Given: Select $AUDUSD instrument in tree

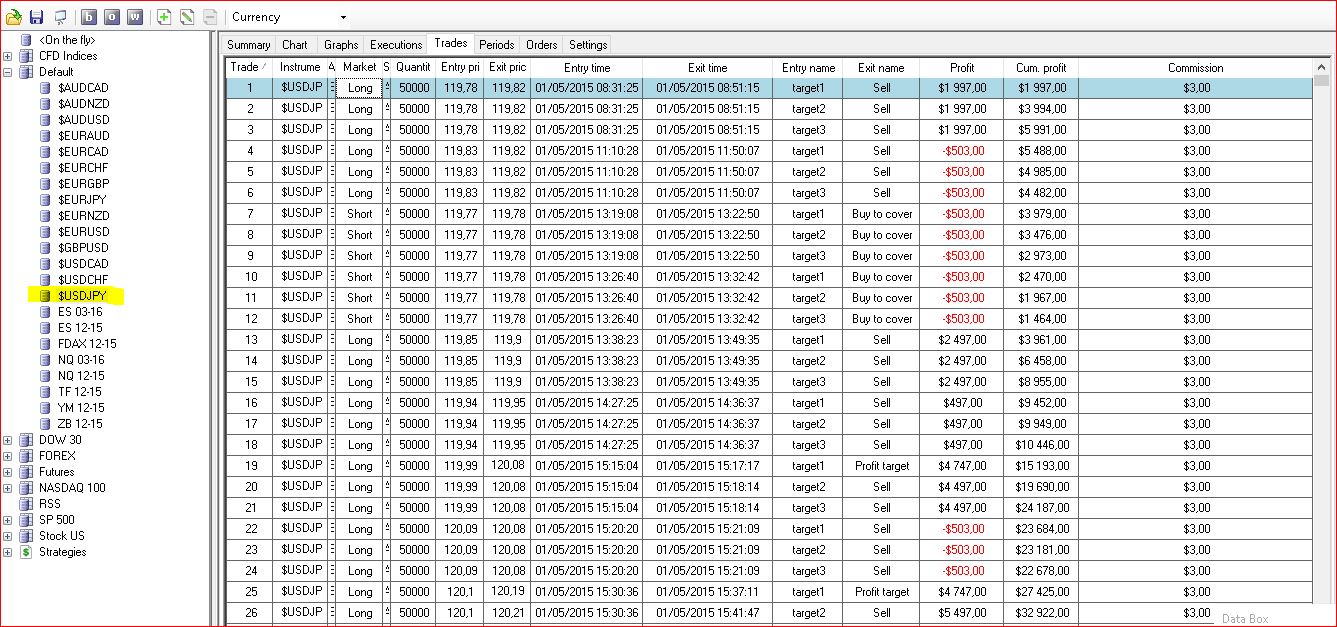Looking at the screenshot, I should (83, 120).
